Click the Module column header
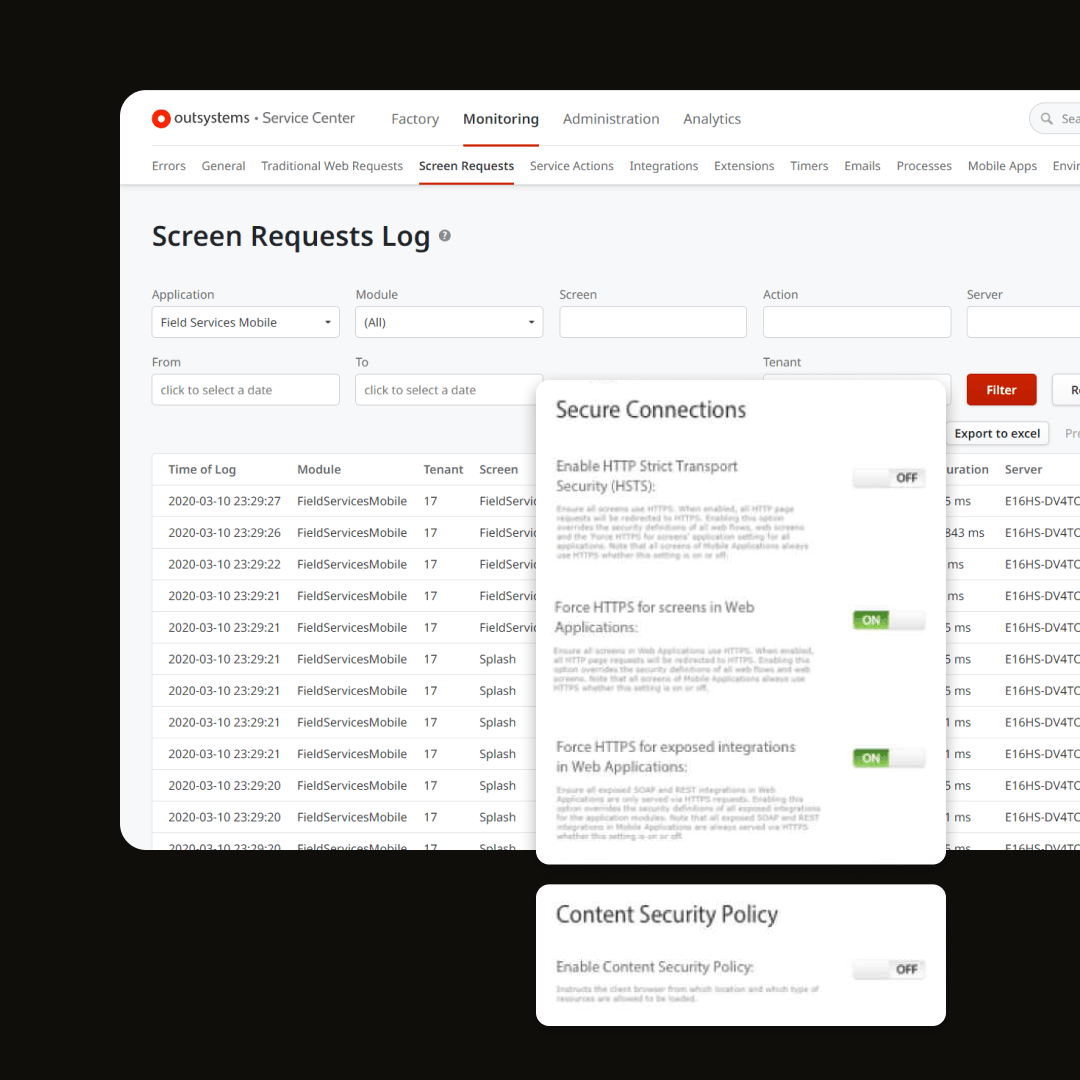 tap(319, 469)
